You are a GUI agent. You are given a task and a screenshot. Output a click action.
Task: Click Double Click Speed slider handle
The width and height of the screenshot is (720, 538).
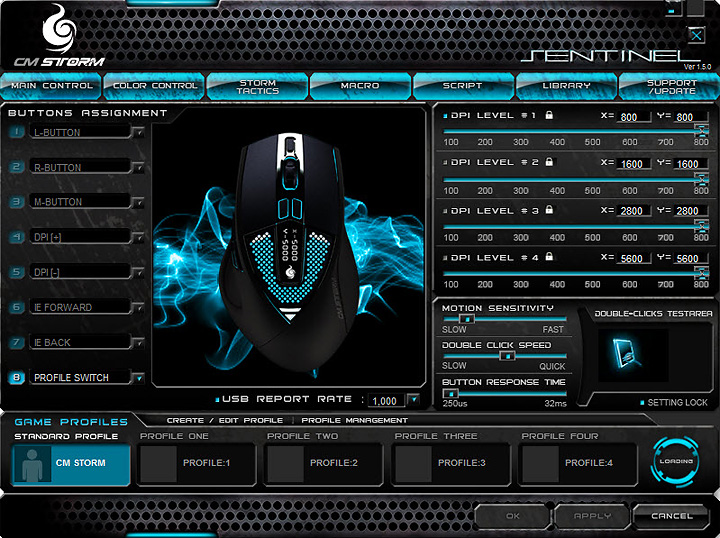[507, 356]
